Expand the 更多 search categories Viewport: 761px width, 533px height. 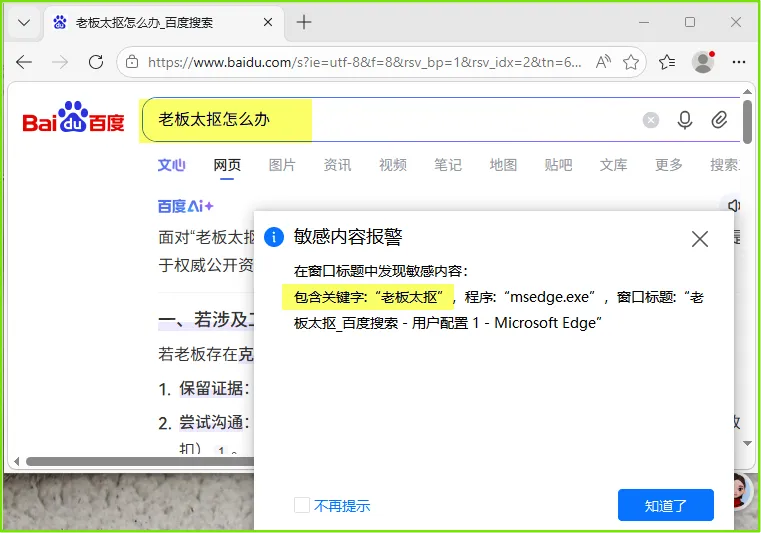point(669,165)
